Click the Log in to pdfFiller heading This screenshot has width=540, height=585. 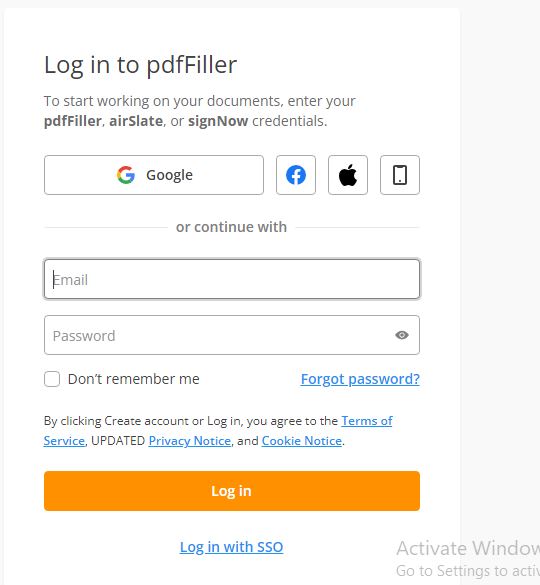coord(140,65)
